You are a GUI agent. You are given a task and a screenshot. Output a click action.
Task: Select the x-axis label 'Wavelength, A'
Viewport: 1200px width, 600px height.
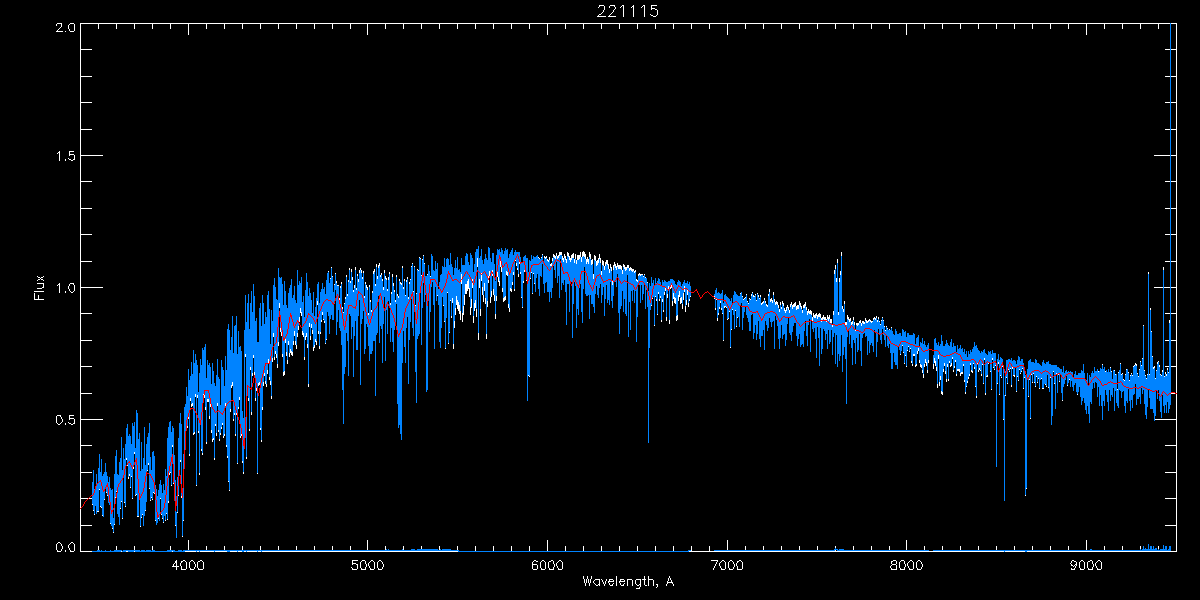pyautogui.click(x=628, y=581)
